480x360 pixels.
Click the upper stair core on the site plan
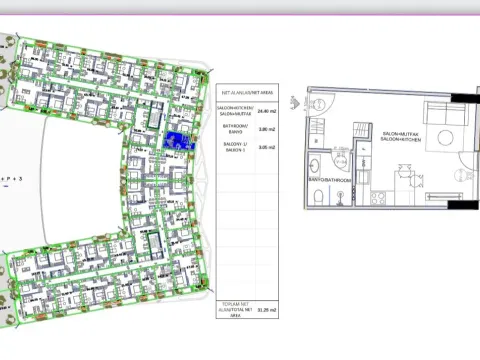(154, 115)
